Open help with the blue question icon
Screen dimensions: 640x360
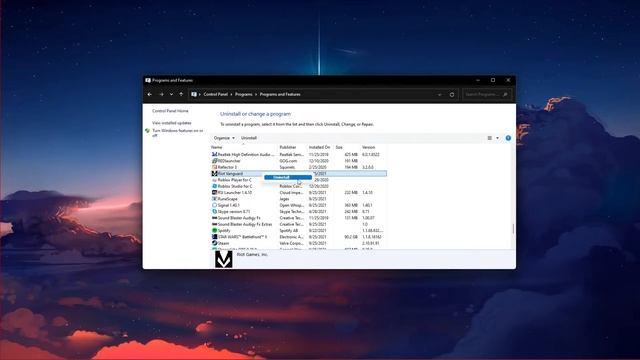pos(508,138)
